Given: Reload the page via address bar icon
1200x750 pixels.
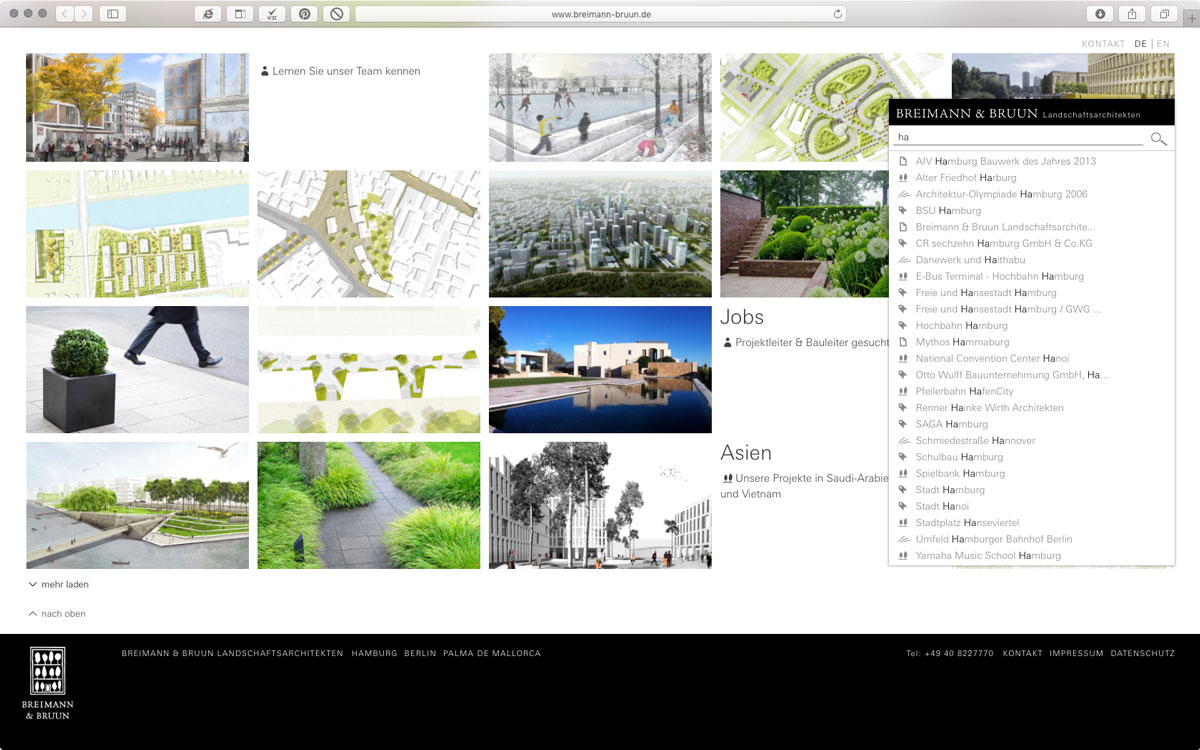Looking at the screenshot, I should coord(837,14).
